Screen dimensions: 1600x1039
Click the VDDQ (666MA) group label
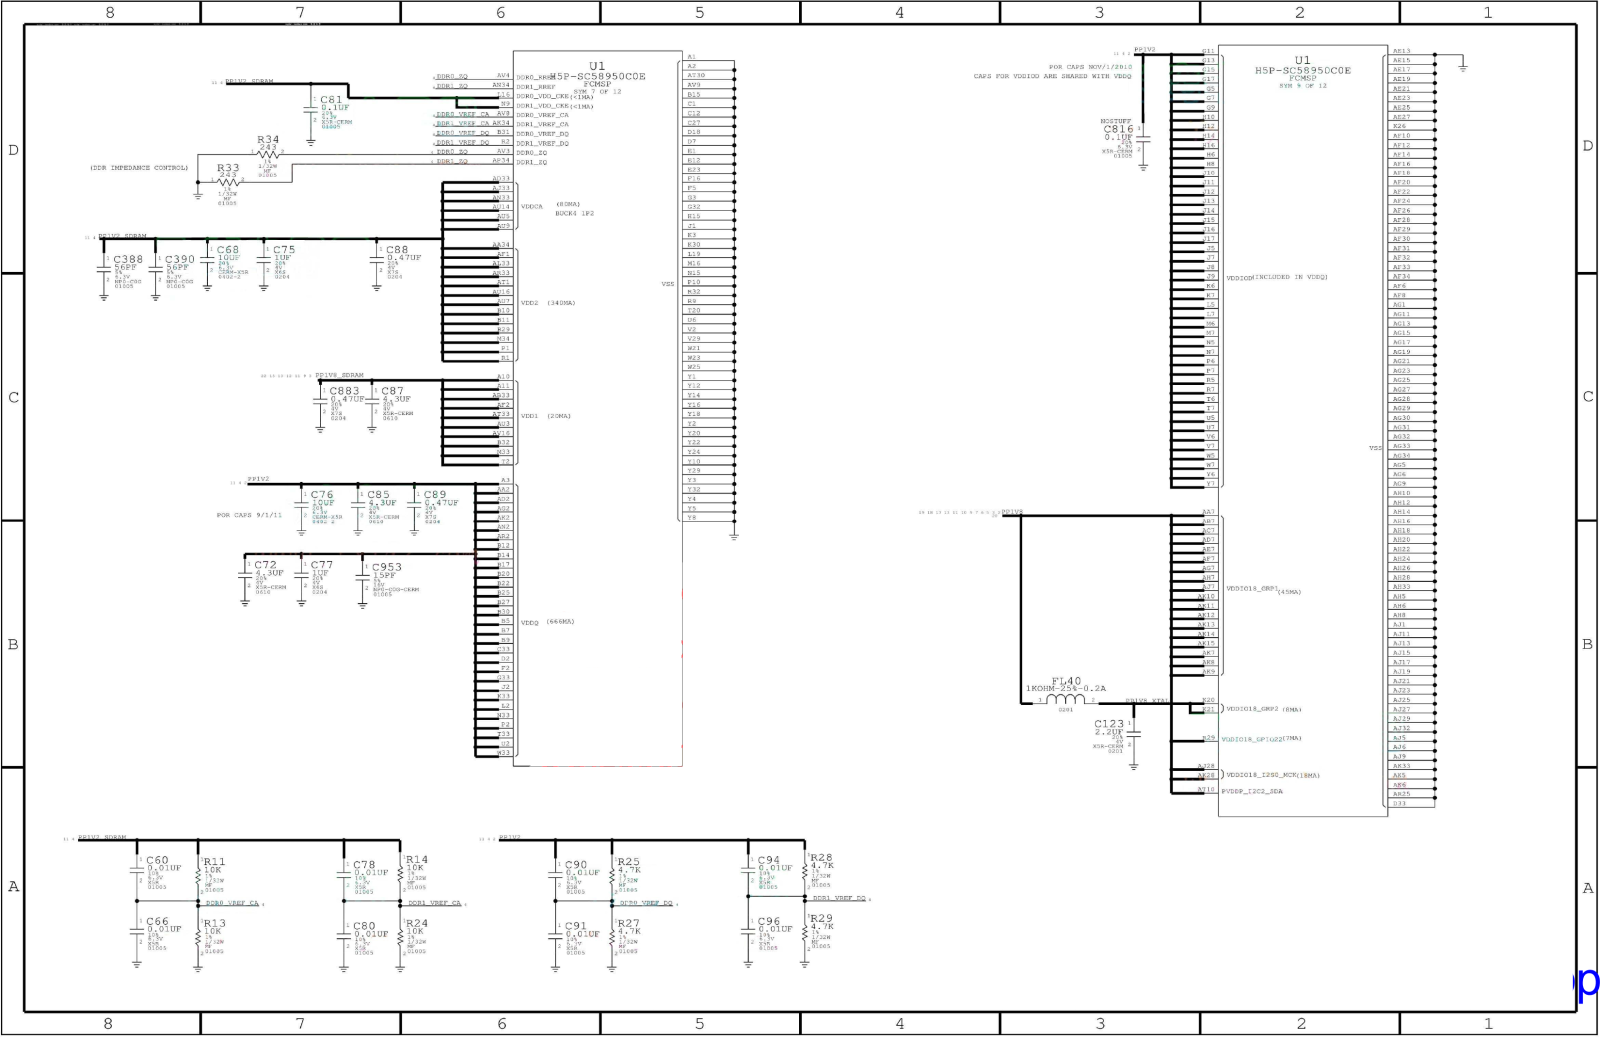548,622
